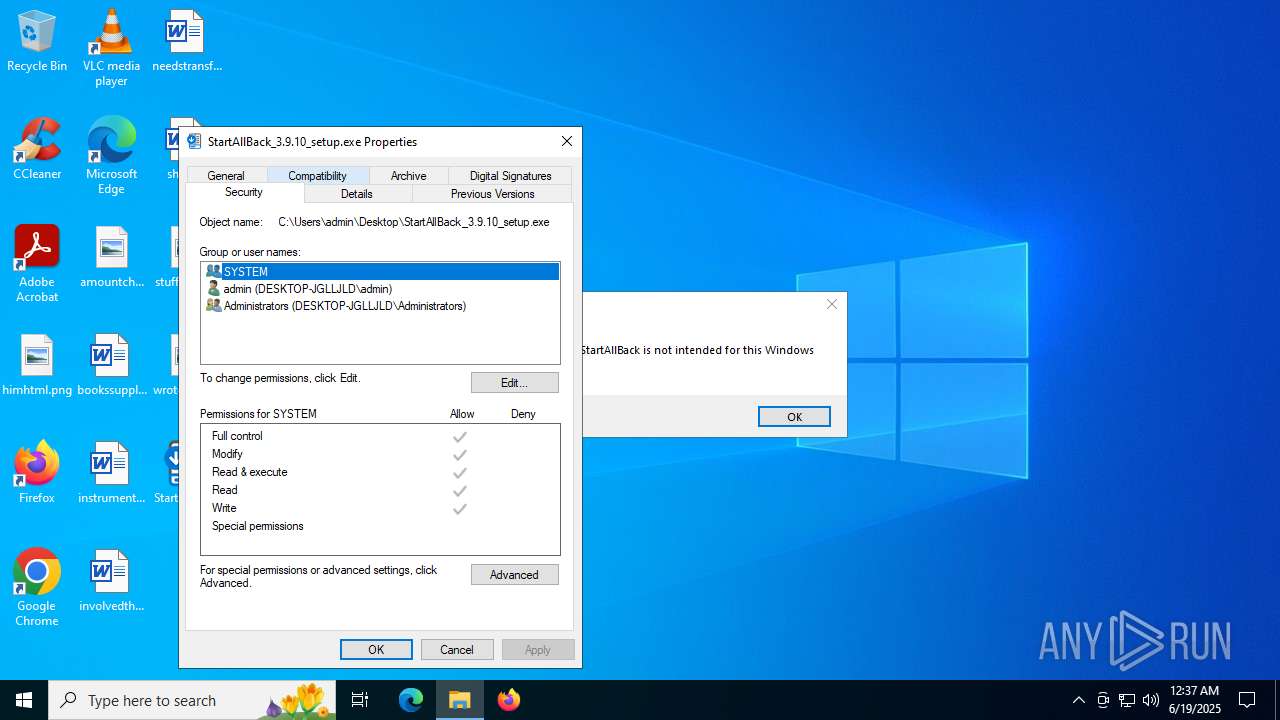Open the volume control tray icon
This screenshot has width=1280, height=720.
coord(1151,700)
